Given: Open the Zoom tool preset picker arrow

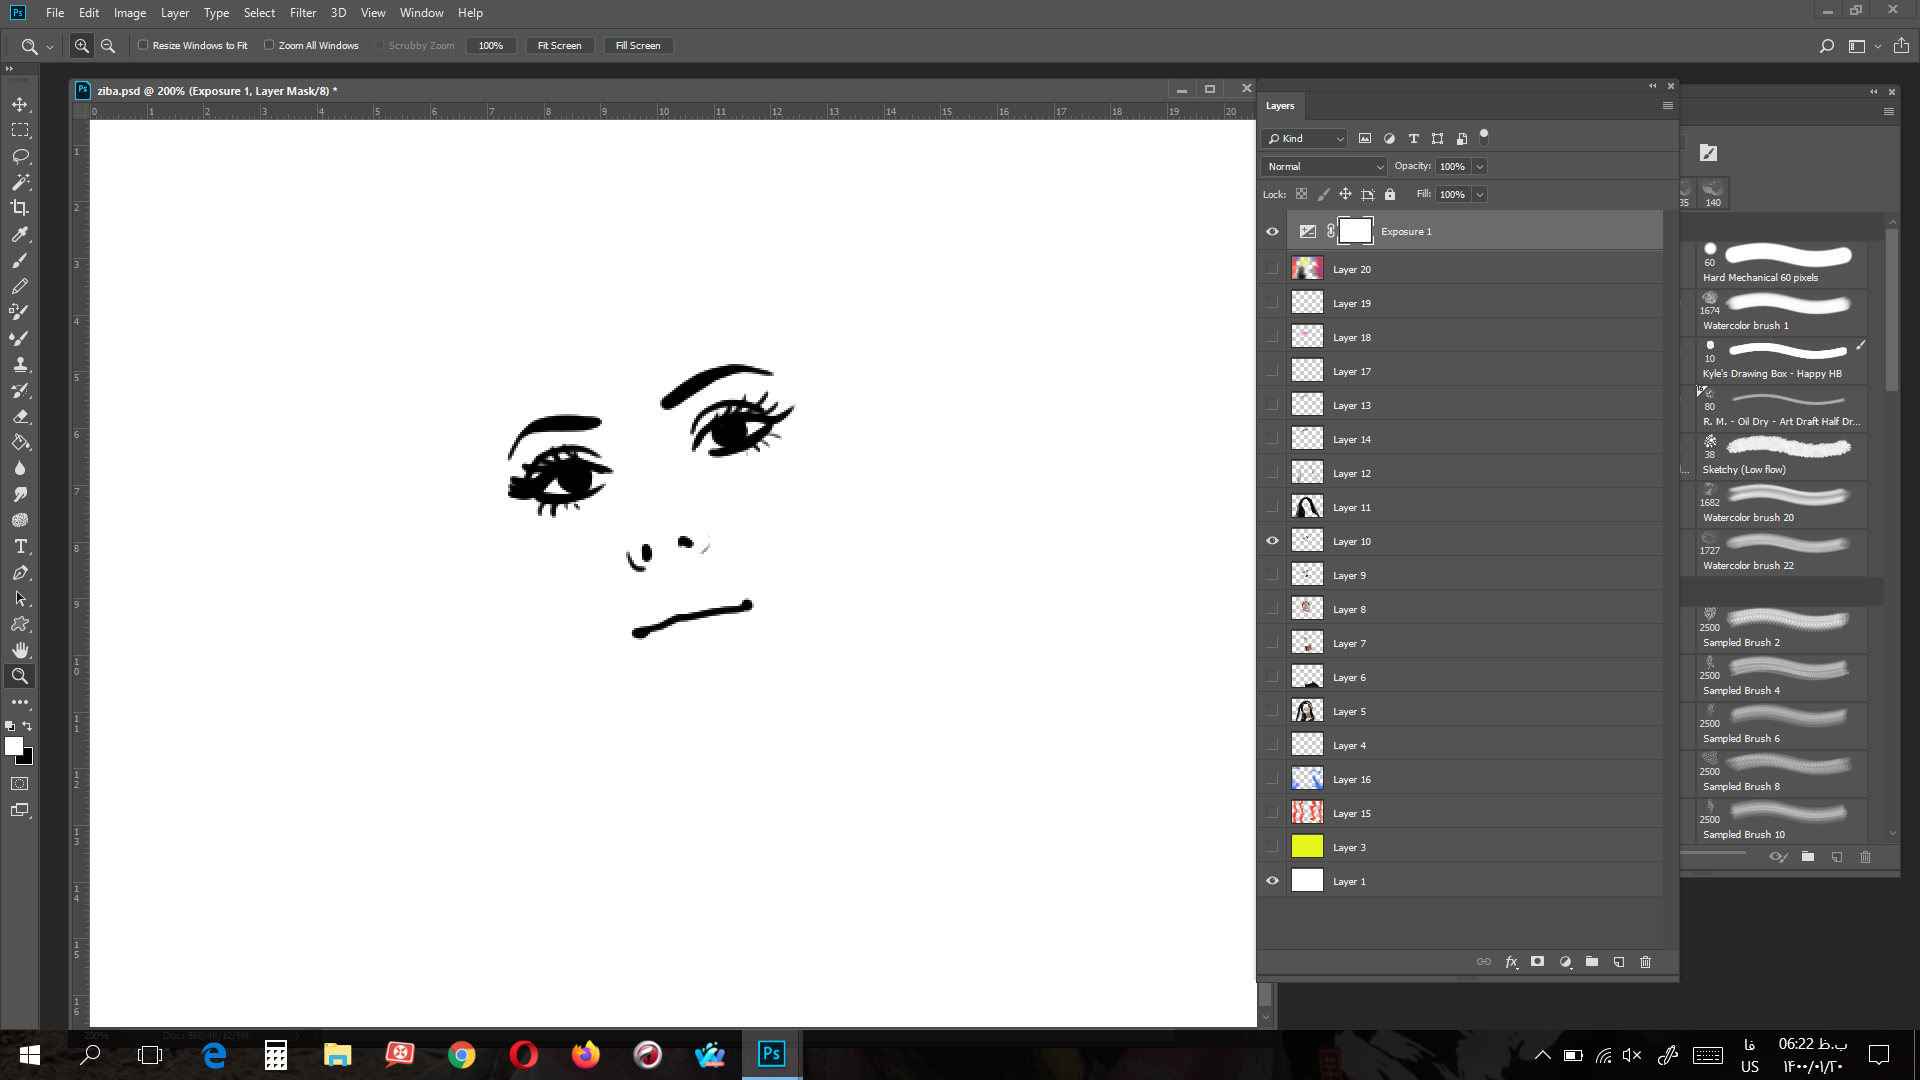Looking at the screenshot, I should point(50,47).
